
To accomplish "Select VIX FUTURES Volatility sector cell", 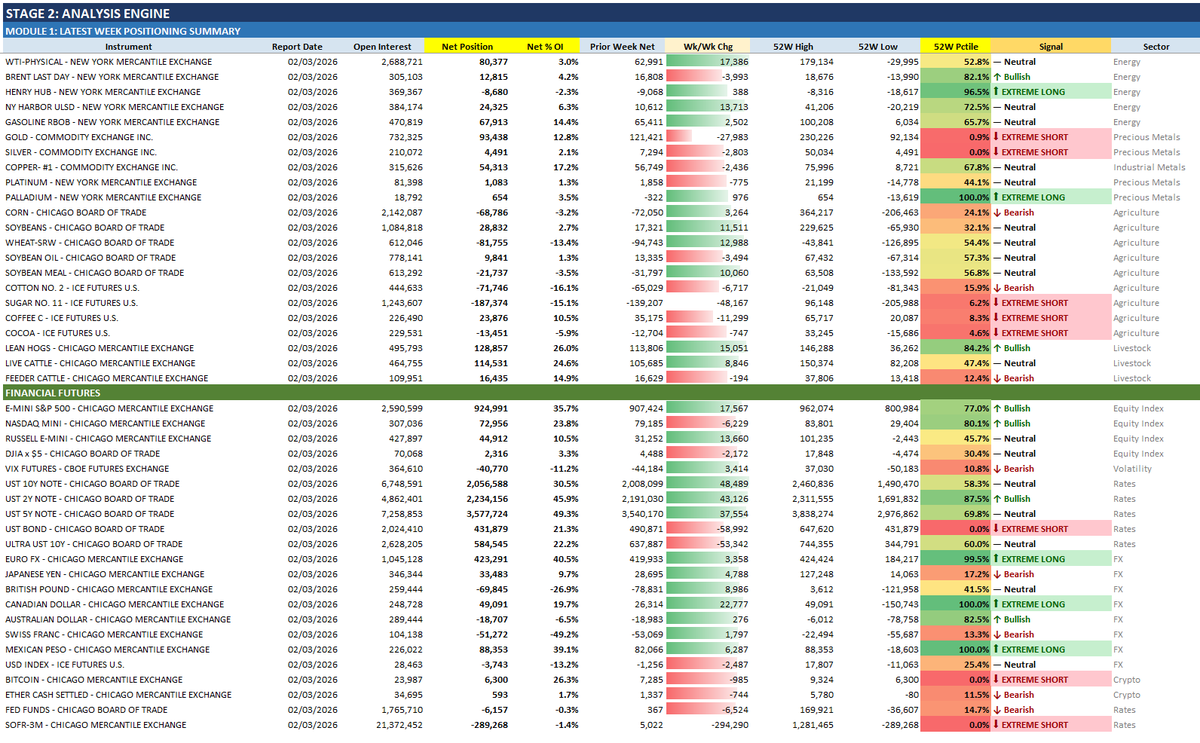I will 1155,468.
